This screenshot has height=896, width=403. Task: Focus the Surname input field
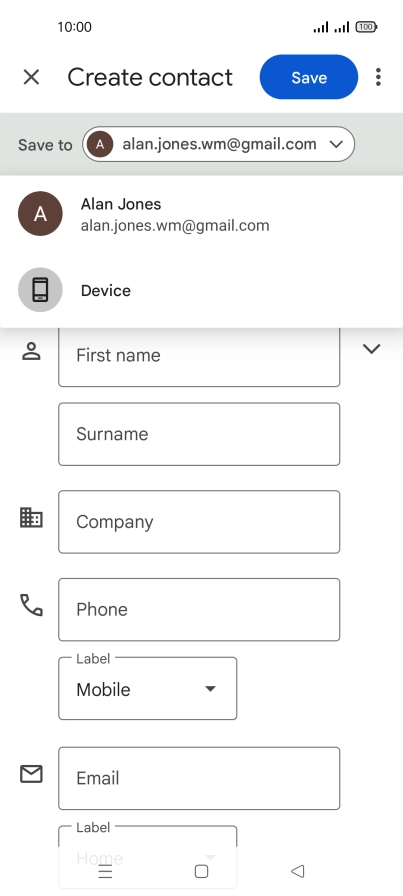tap(199, 434)
